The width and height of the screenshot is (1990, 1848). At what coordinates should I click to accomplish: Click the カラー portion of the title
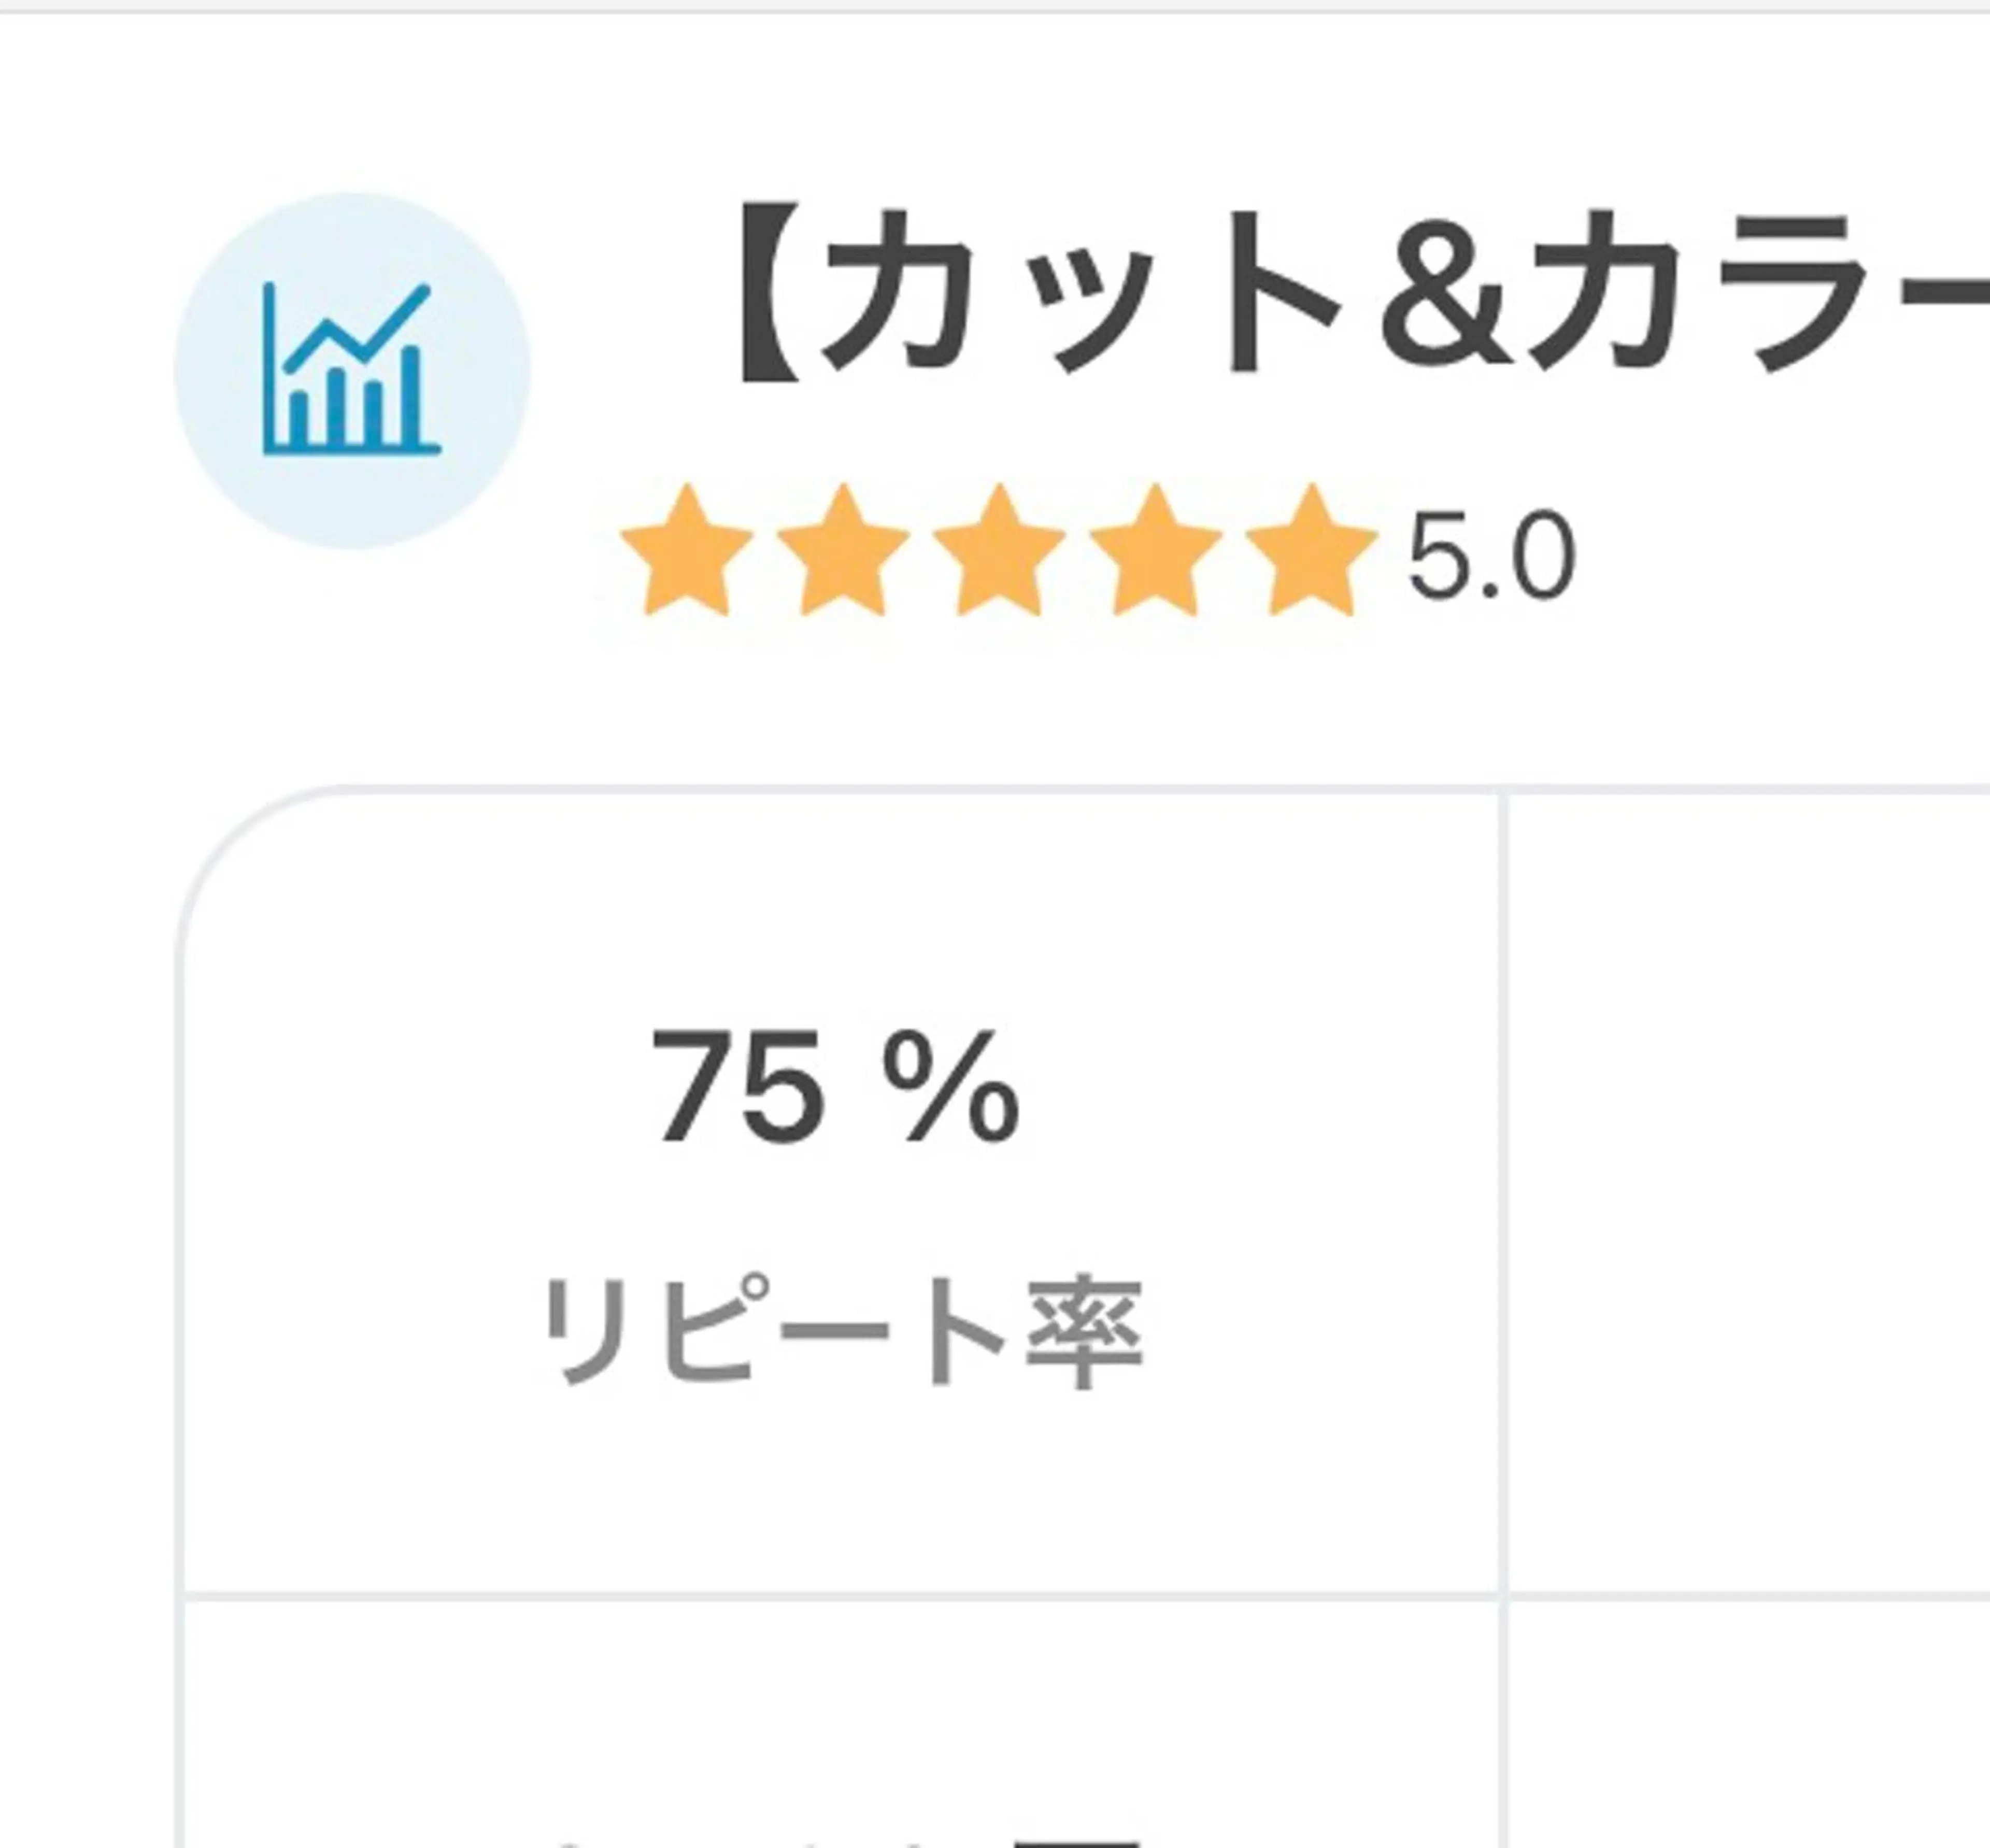coord(1750,293)
